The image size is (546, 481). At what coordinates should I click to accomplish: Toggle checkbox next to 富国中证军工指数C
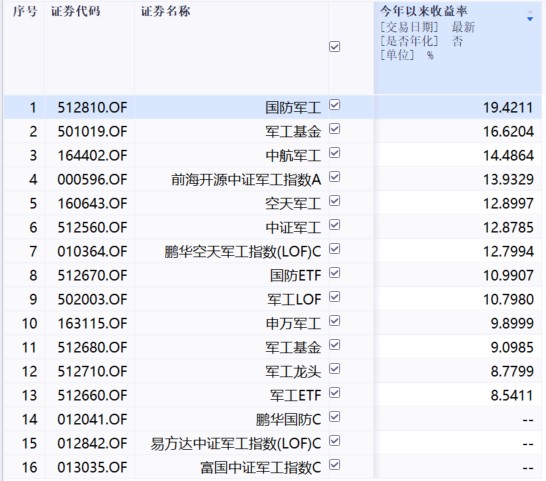pyautogui.click(x=334, y=465)
